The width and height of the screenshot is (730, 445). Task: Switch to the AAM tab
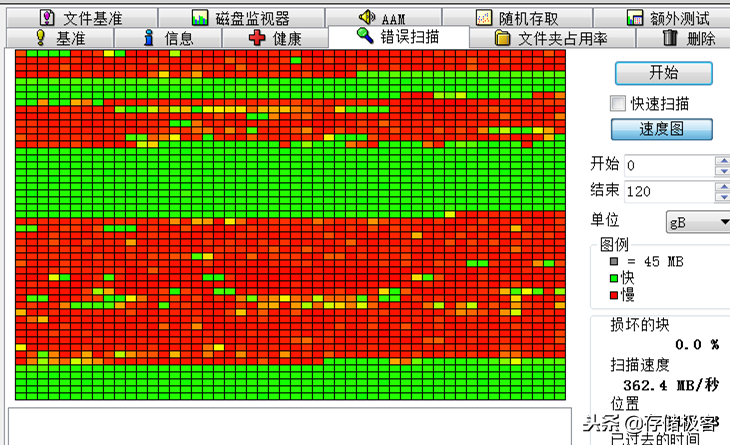click(x=383, y=18)
